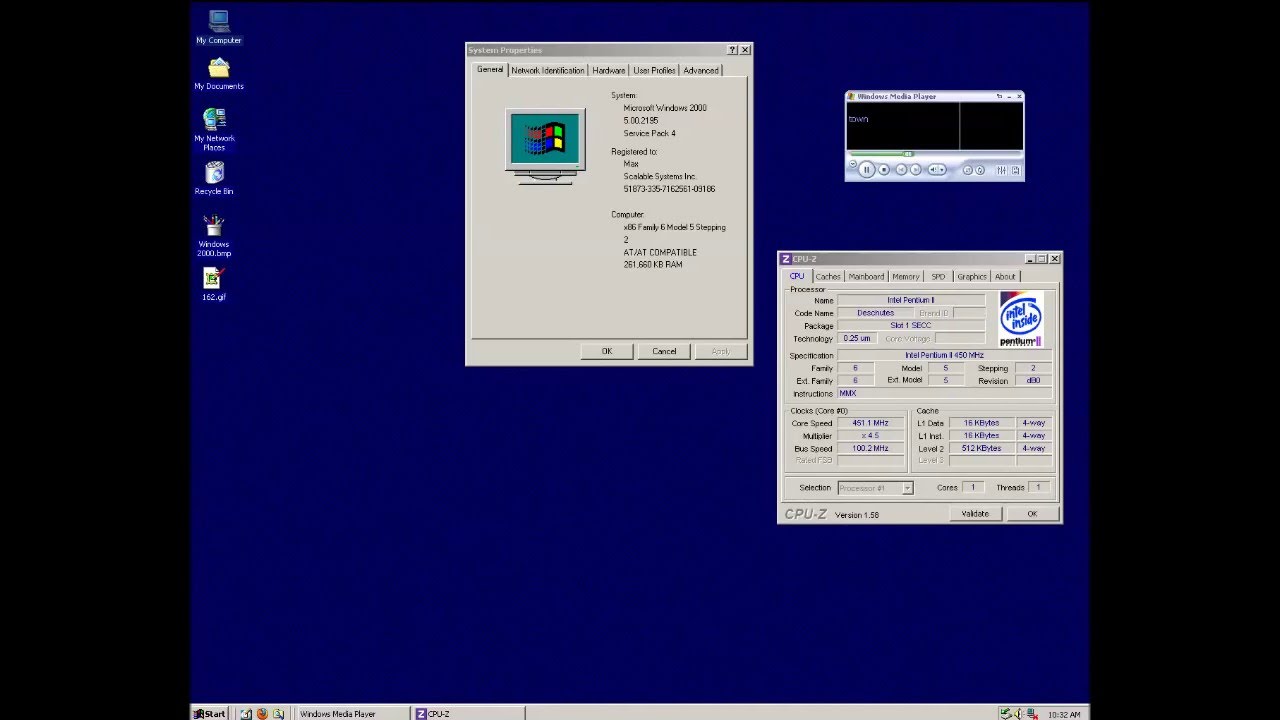Click OK in the CPU-Z window
This screenshot has height=720, width=1280.
[1032, 514]
